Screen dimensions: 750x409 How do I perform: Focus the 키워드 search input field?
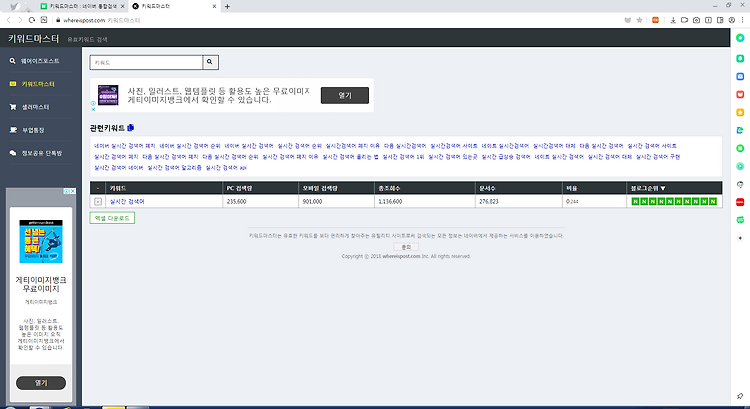(x=146, y=62)
